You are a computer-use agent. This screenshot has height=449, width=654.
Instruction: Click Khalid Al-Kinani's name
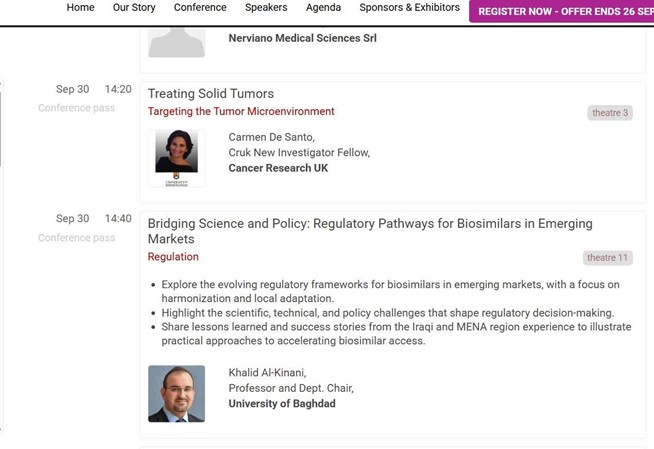coord(267,373)
